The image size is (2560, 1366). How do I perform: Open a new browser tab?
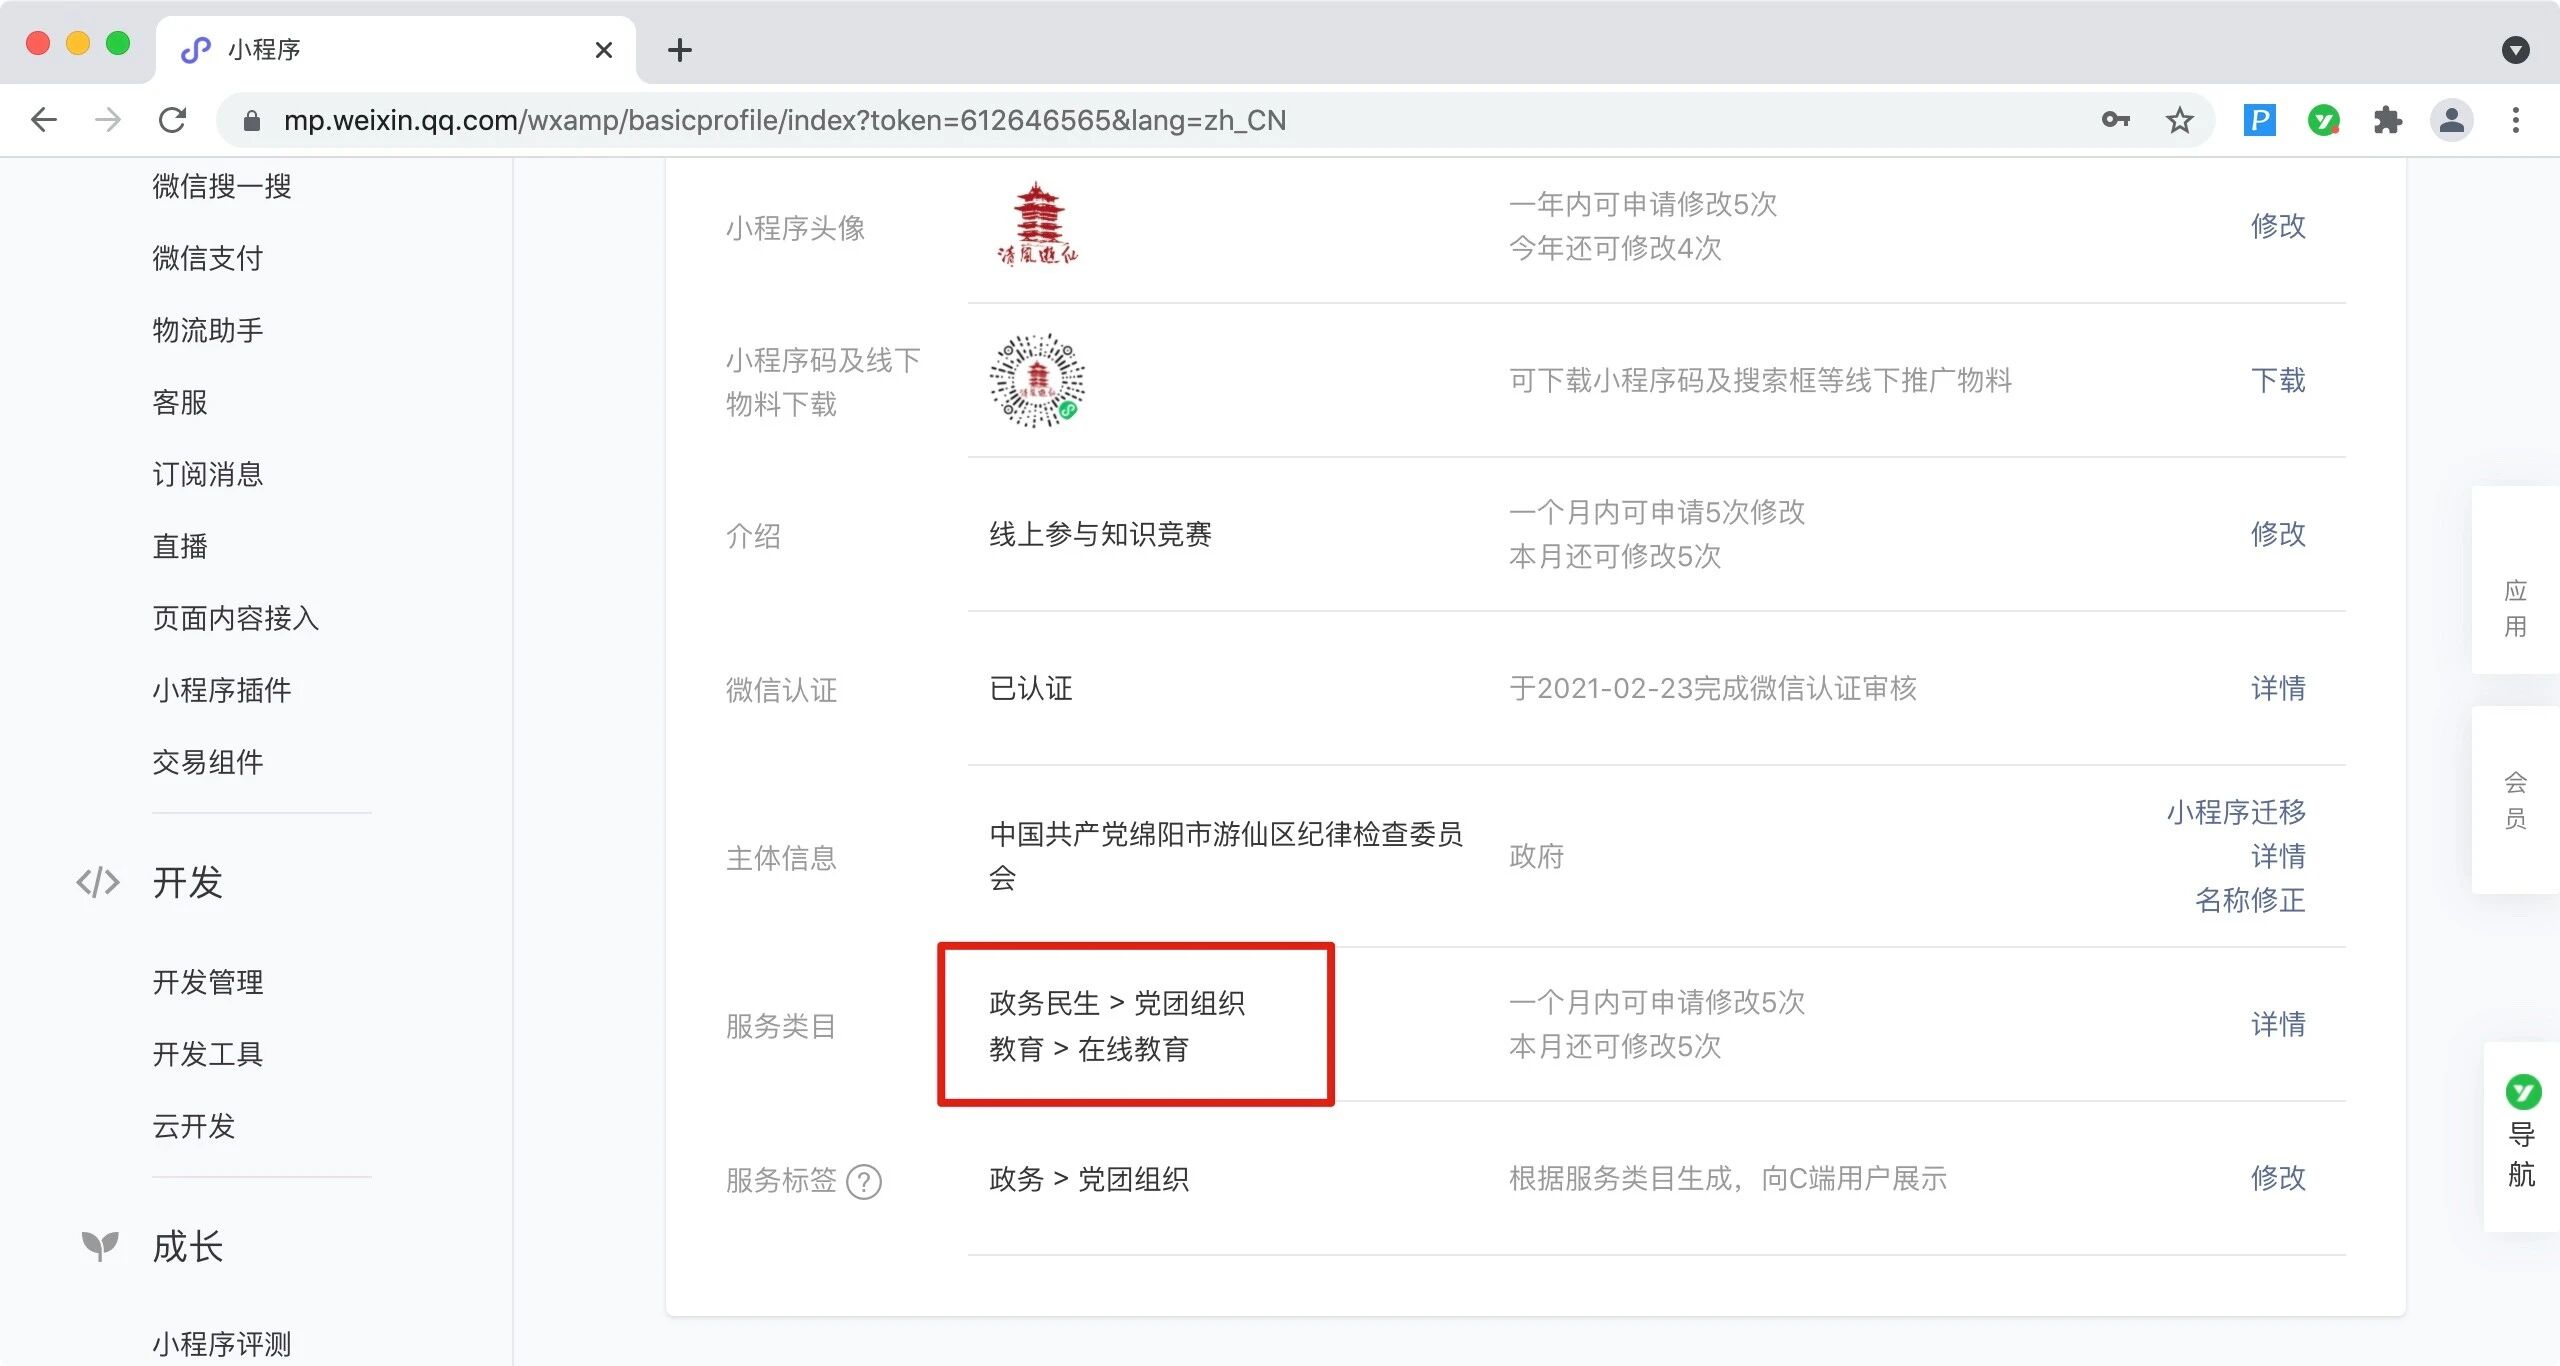point(680,50)
